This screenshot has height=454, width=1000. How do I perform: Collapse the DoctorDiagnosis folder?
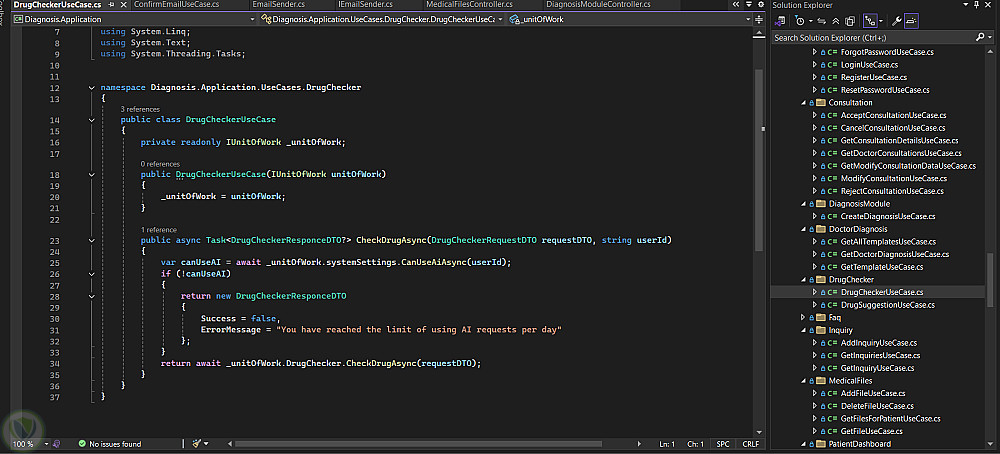pos(804,229)
